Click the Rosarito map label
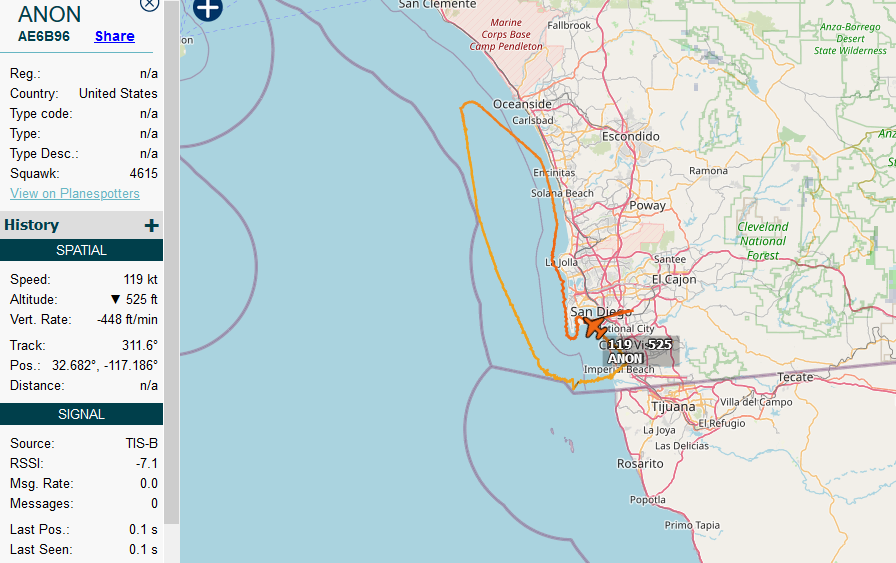 click(x=640, y=464)
